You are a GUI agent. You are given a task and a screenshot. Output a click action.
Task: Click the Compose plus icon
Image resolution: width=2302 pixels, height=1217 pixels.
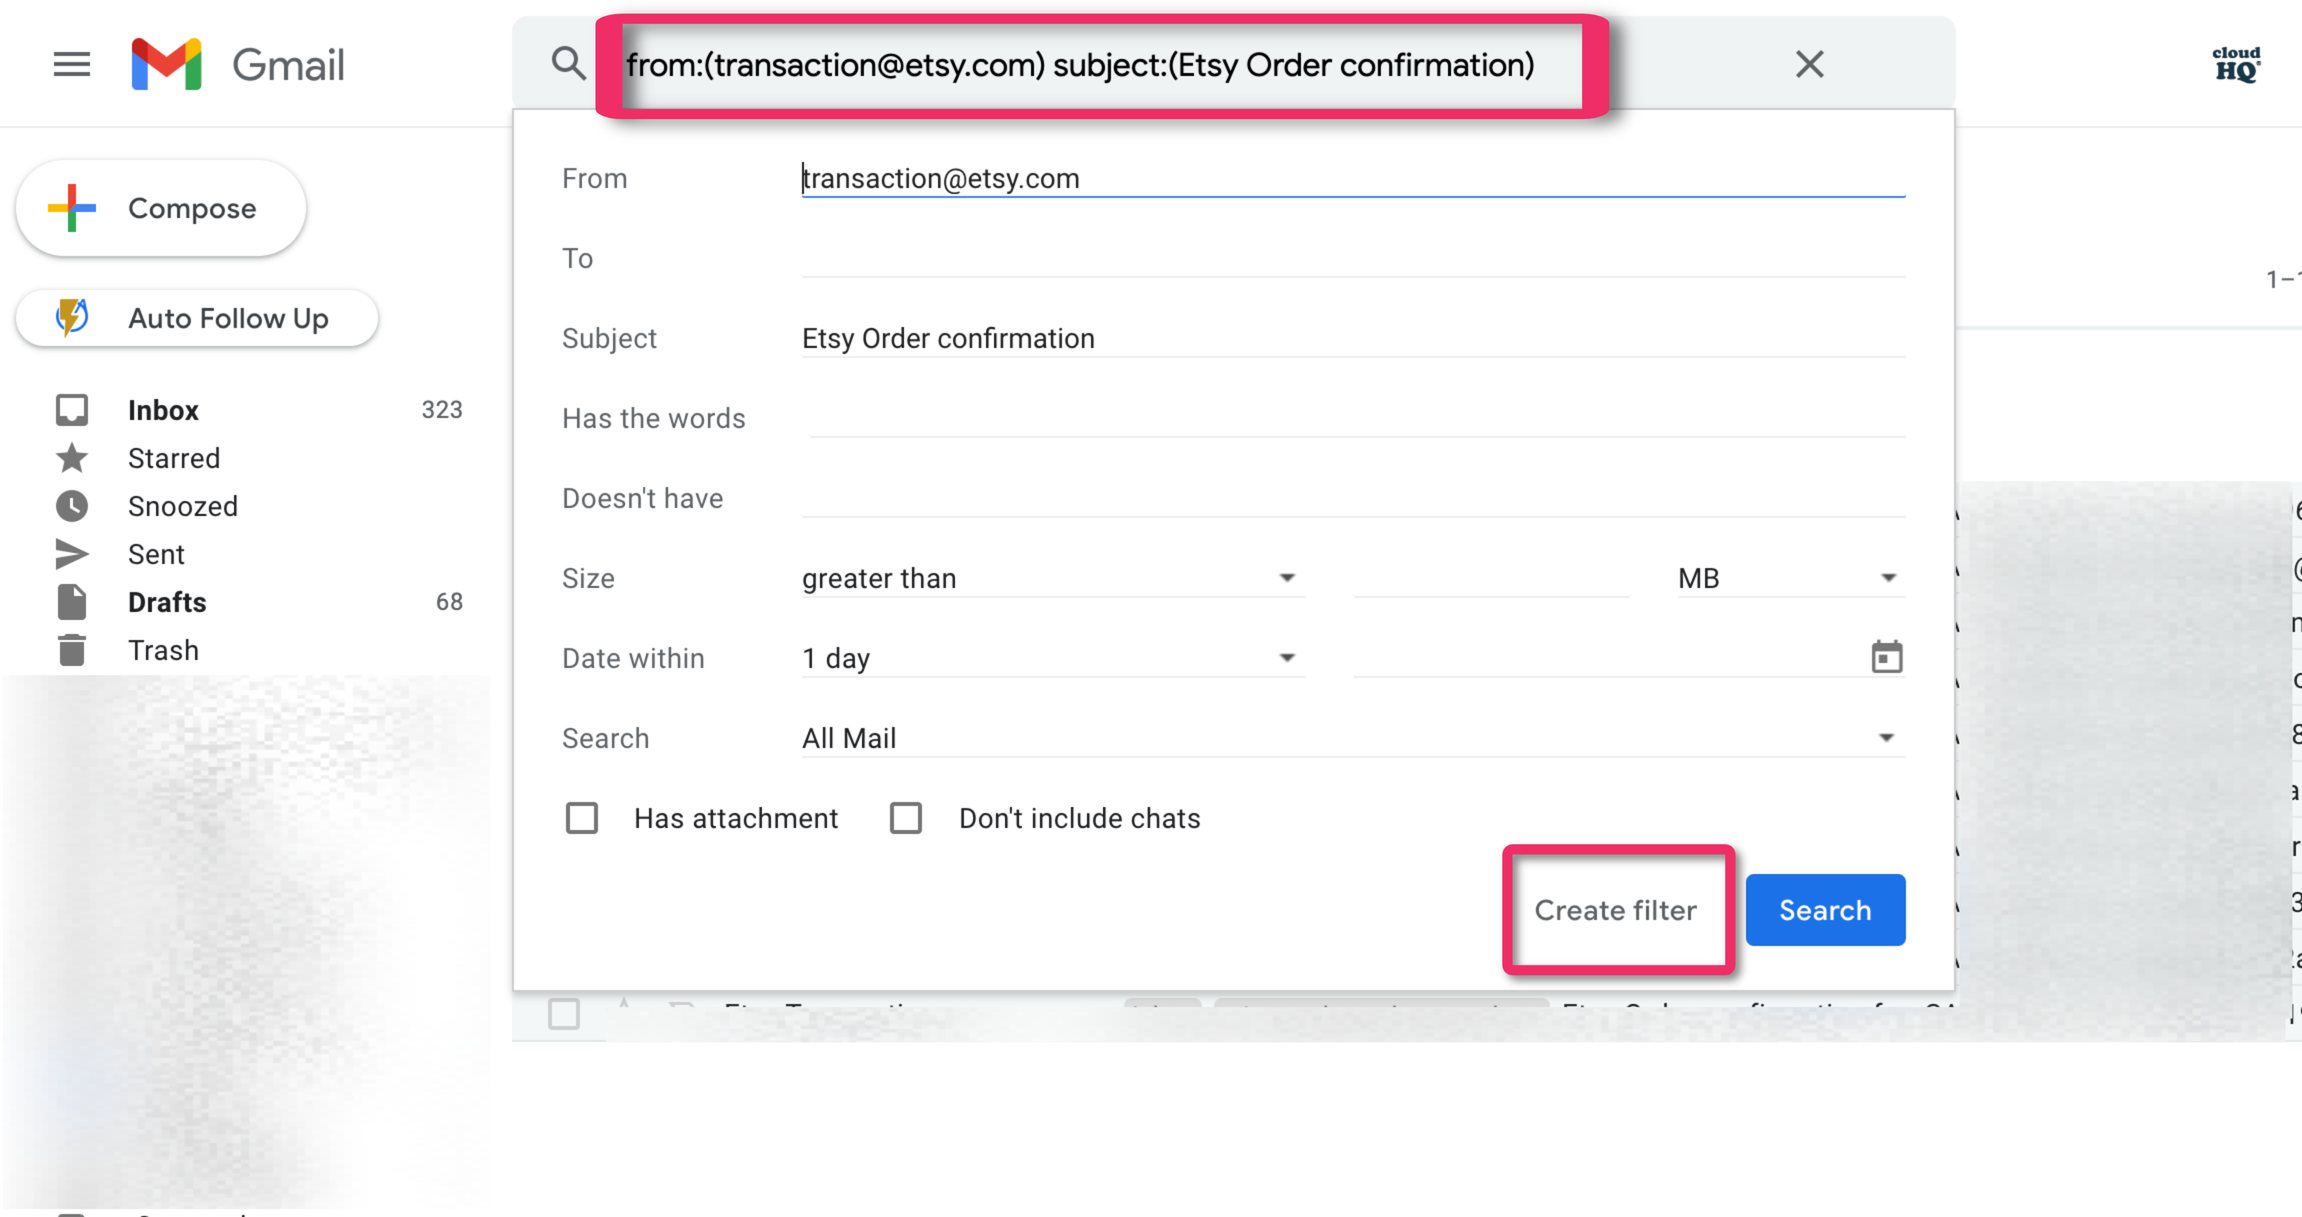click(x=72, y=208)
